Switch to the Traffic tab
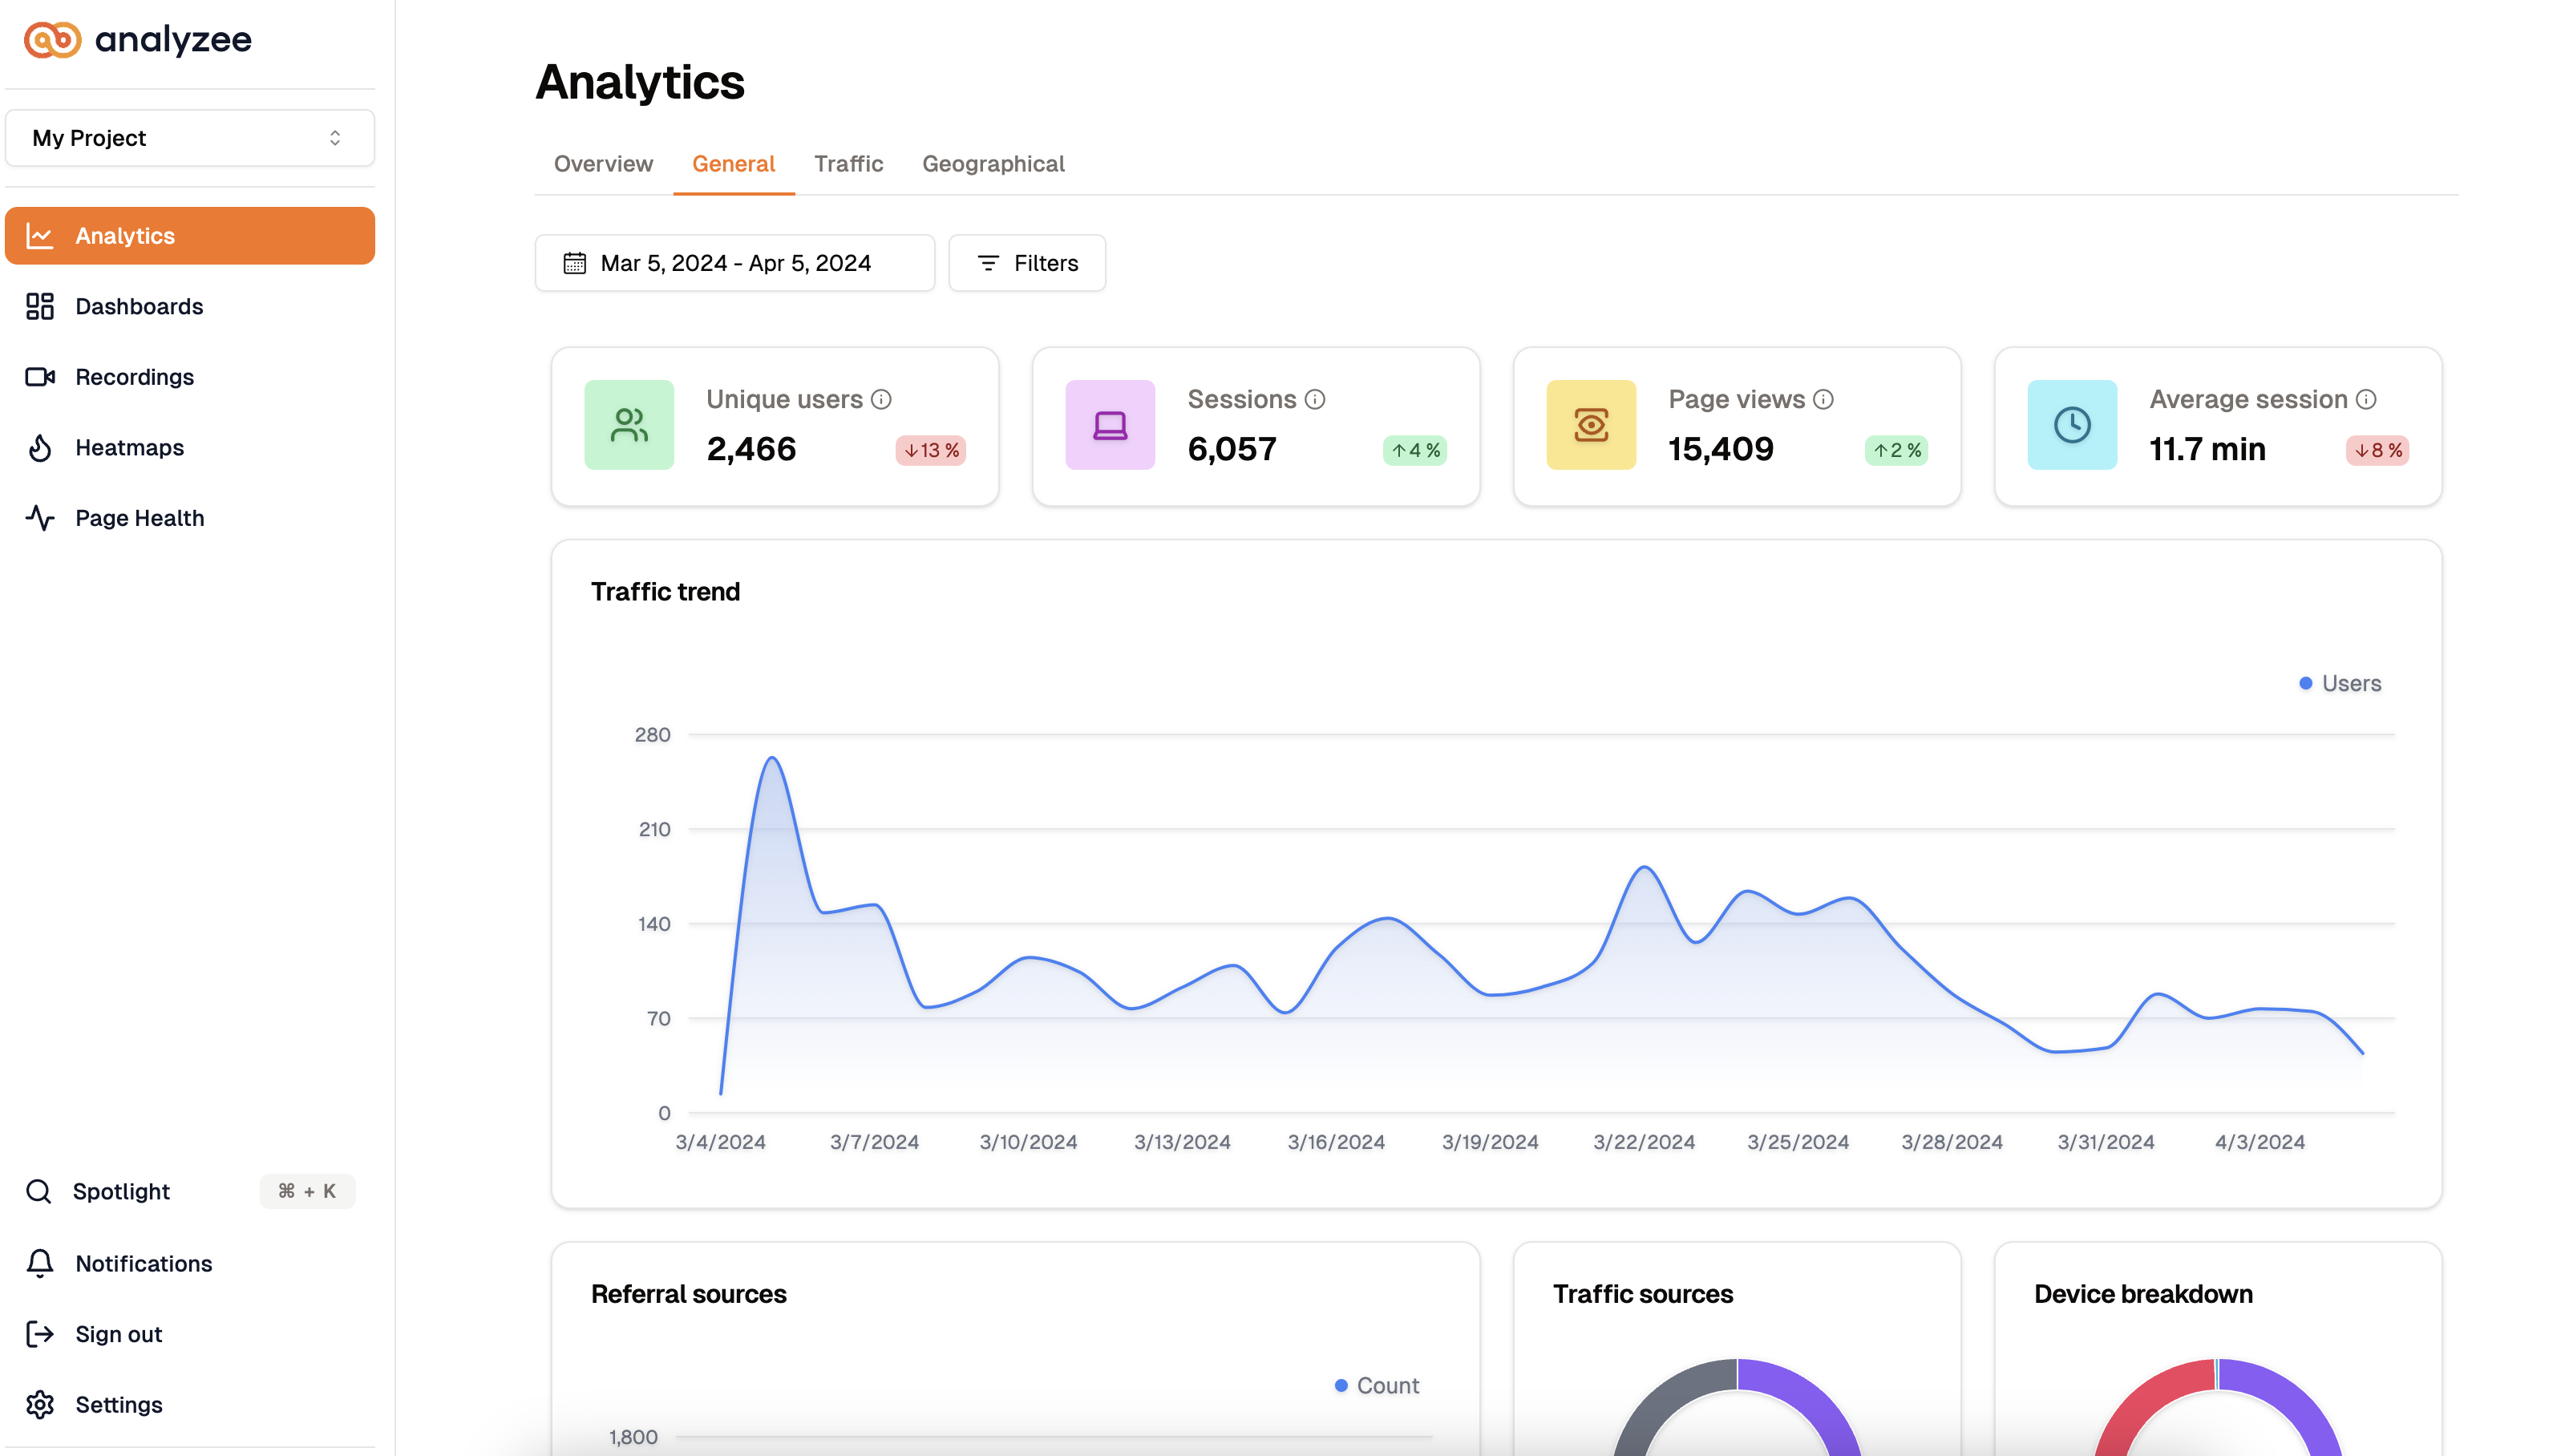Viewport: 2569px width, 1456px height. 848,164
